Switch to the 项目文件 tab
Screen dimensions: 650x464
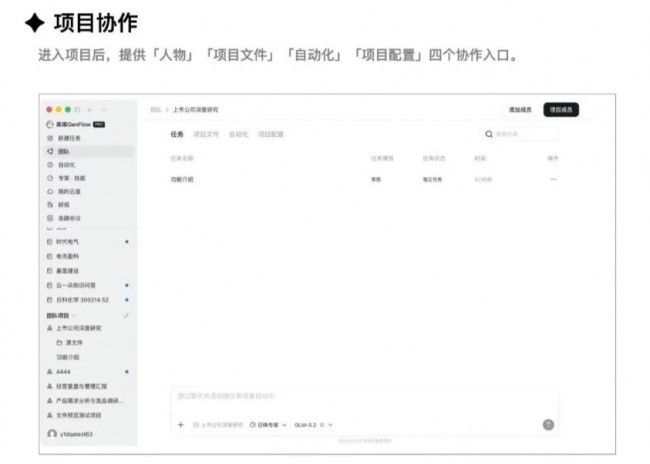(206, 134)
